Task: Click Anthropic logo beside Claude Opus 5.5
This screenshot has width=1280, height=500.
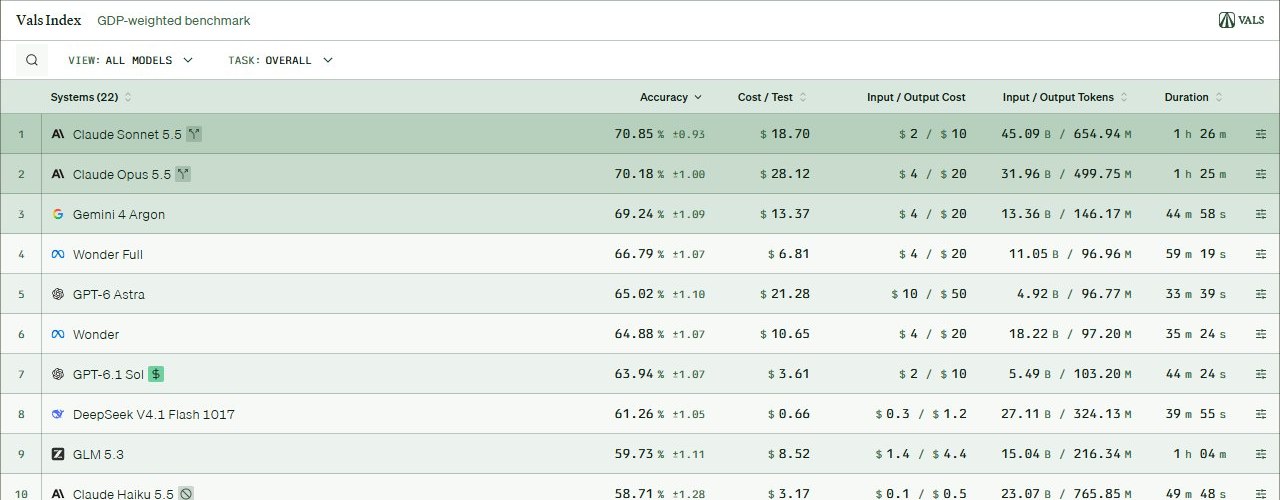Action: 58,174
